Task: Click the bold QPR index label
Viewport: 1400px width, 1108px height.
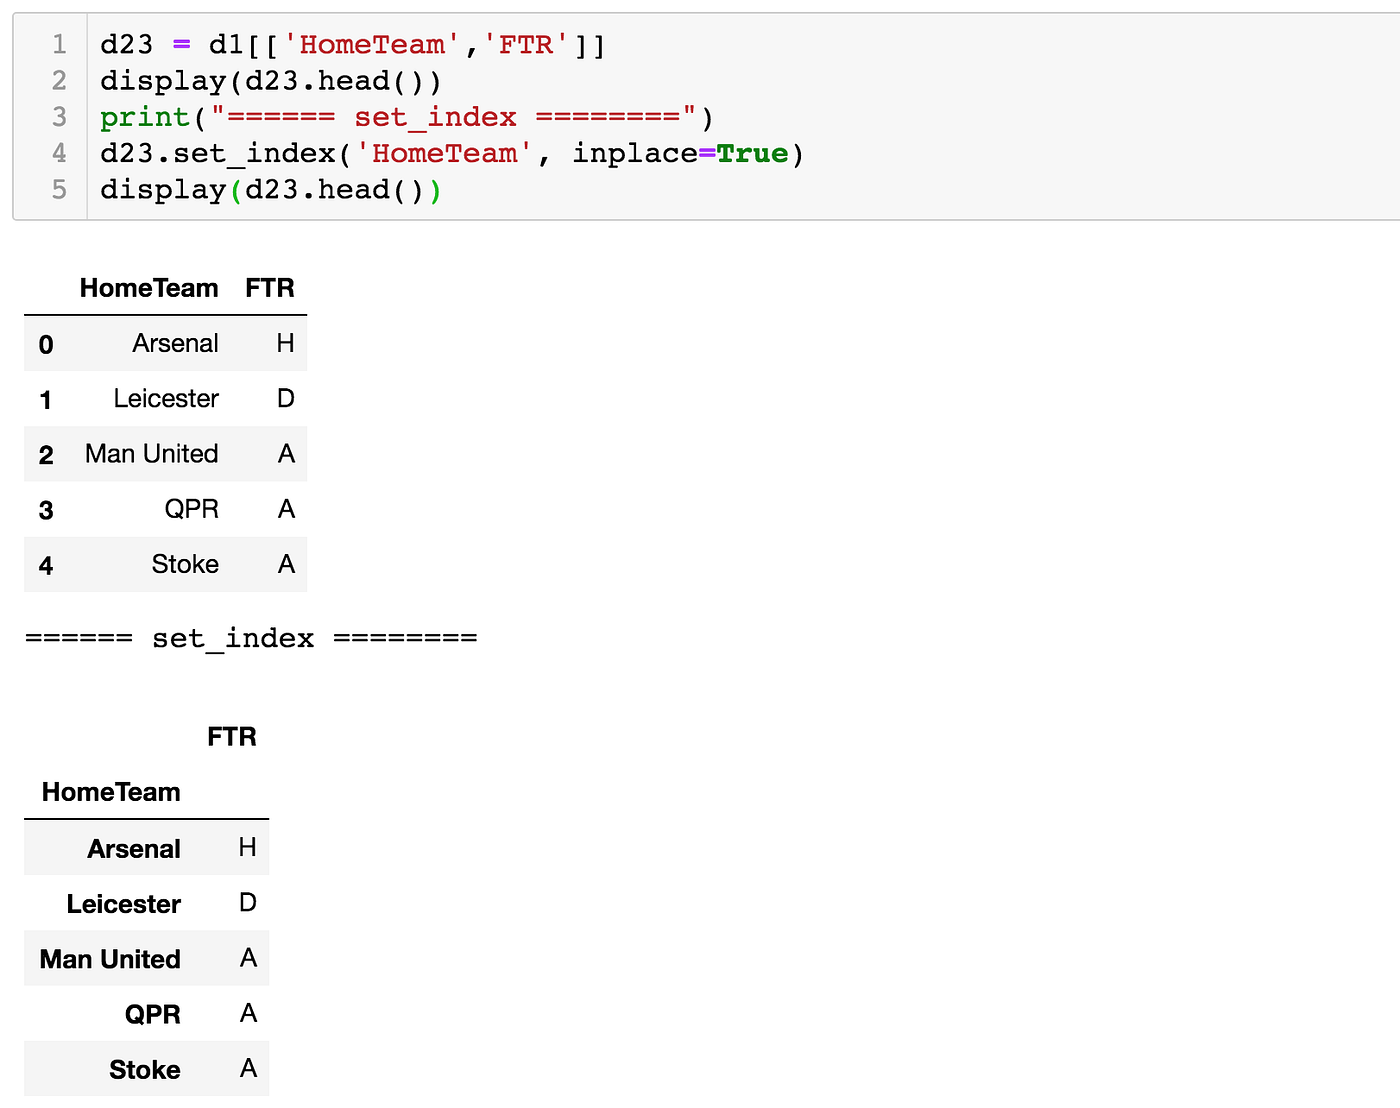Action: tap(153, 1014)
